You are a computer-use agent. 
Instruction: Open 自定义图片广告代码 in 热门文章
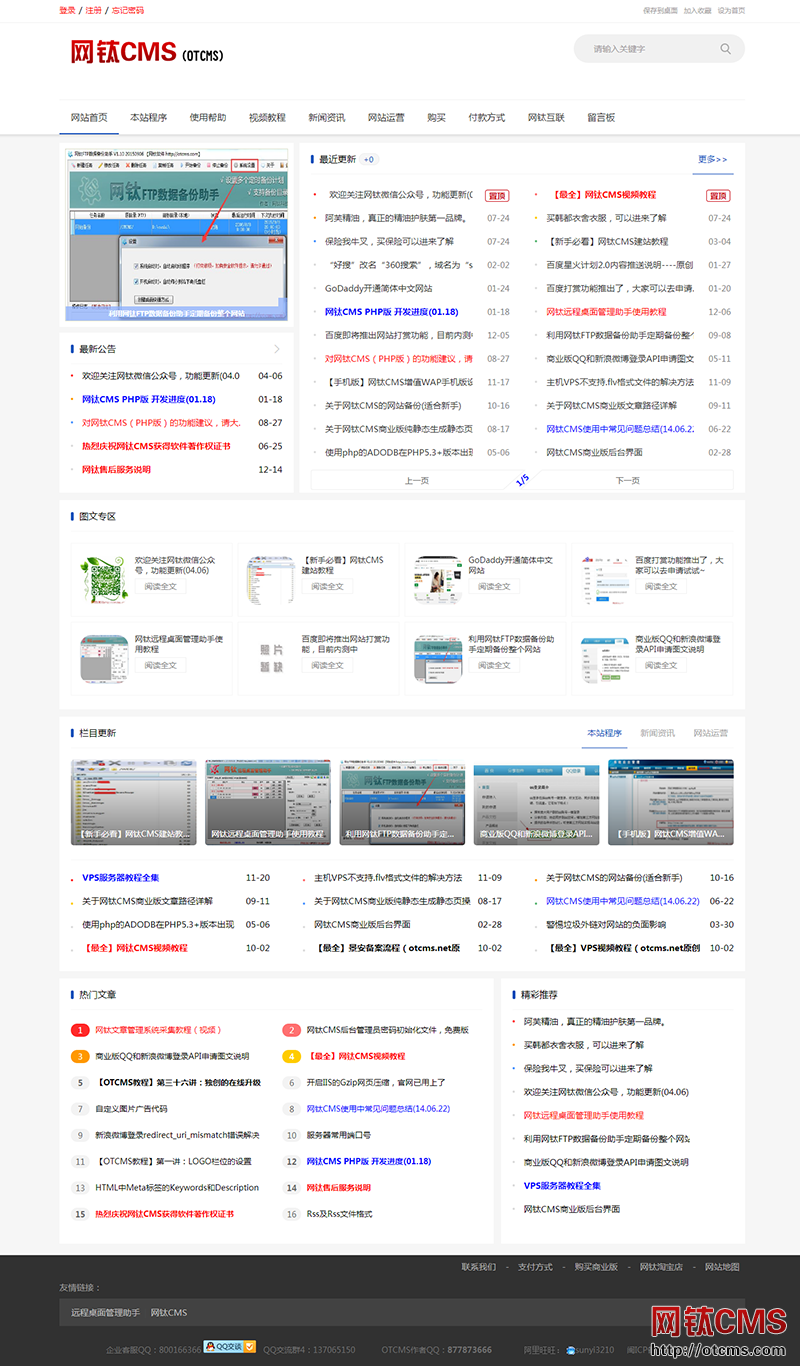pos(131,1109)
